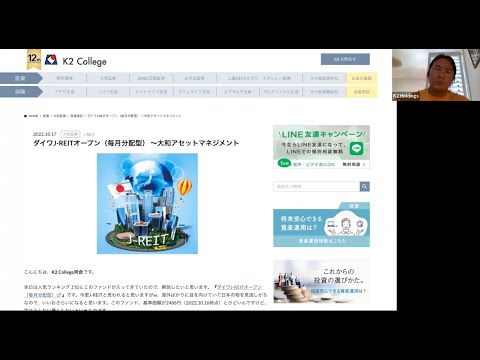Image resolution: width=480 pixels, height=360 pixels.
Task: Open the これからの投資の選びかた banner
Action: 321,282
